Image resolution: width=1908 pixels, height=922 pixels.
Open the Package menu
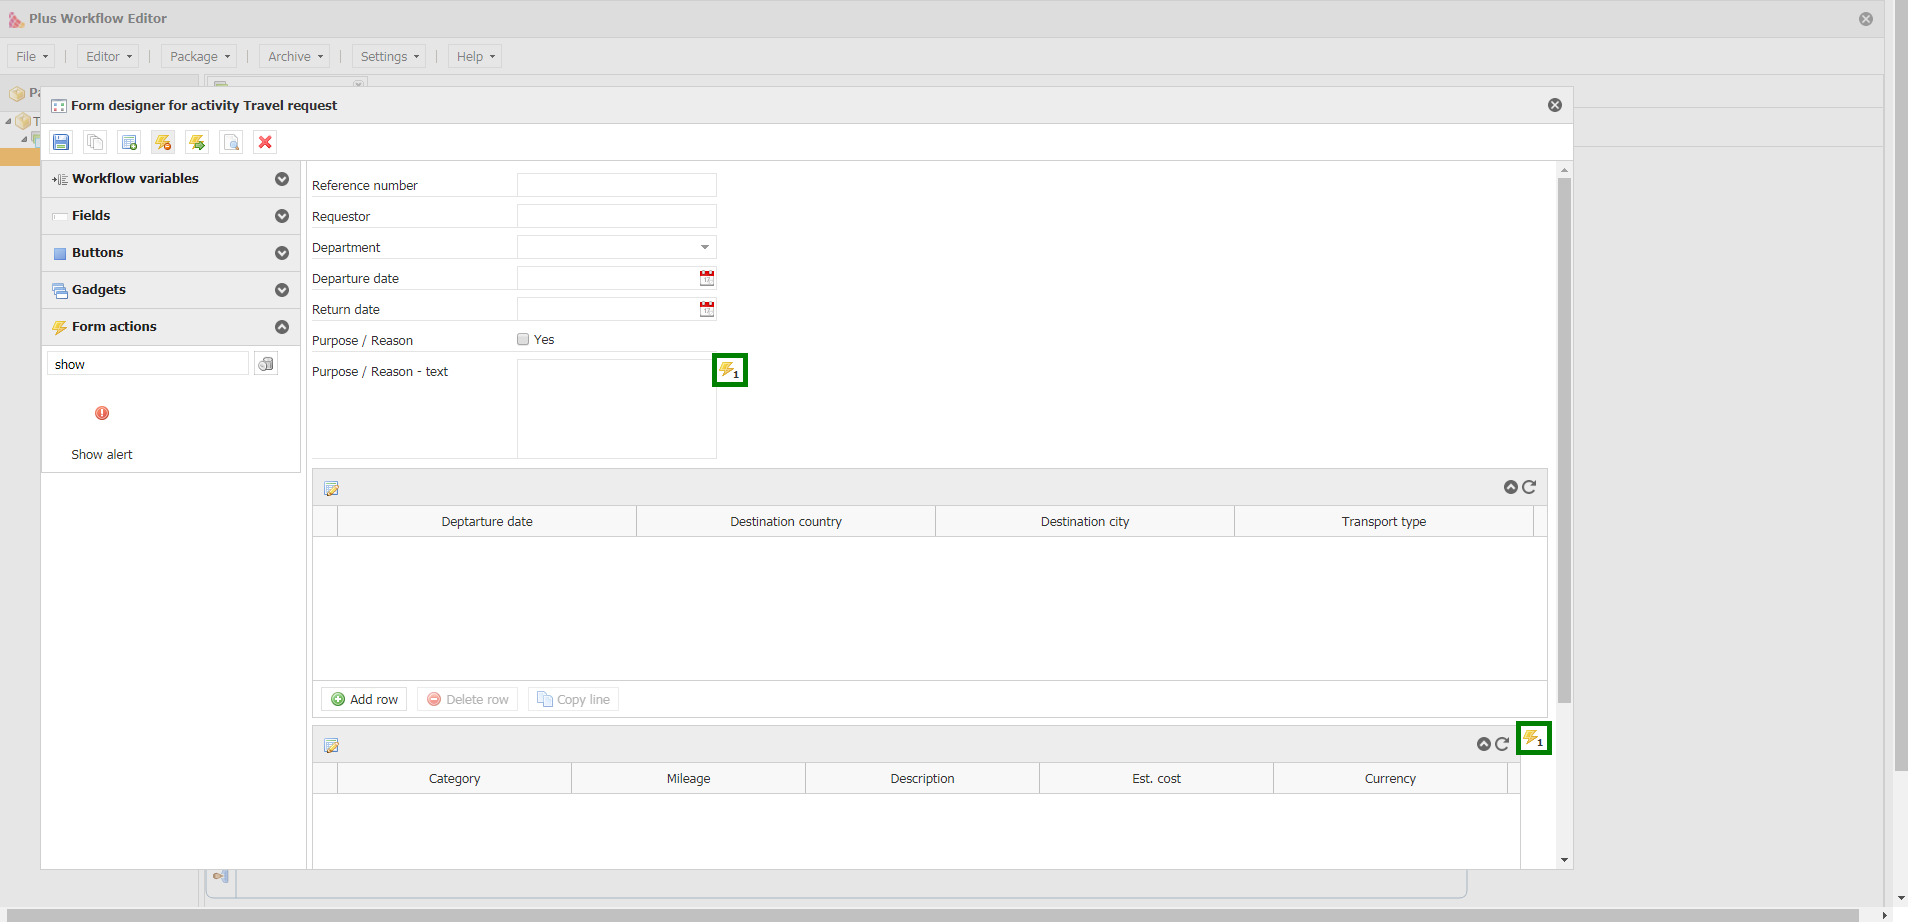tap(199, 57)
